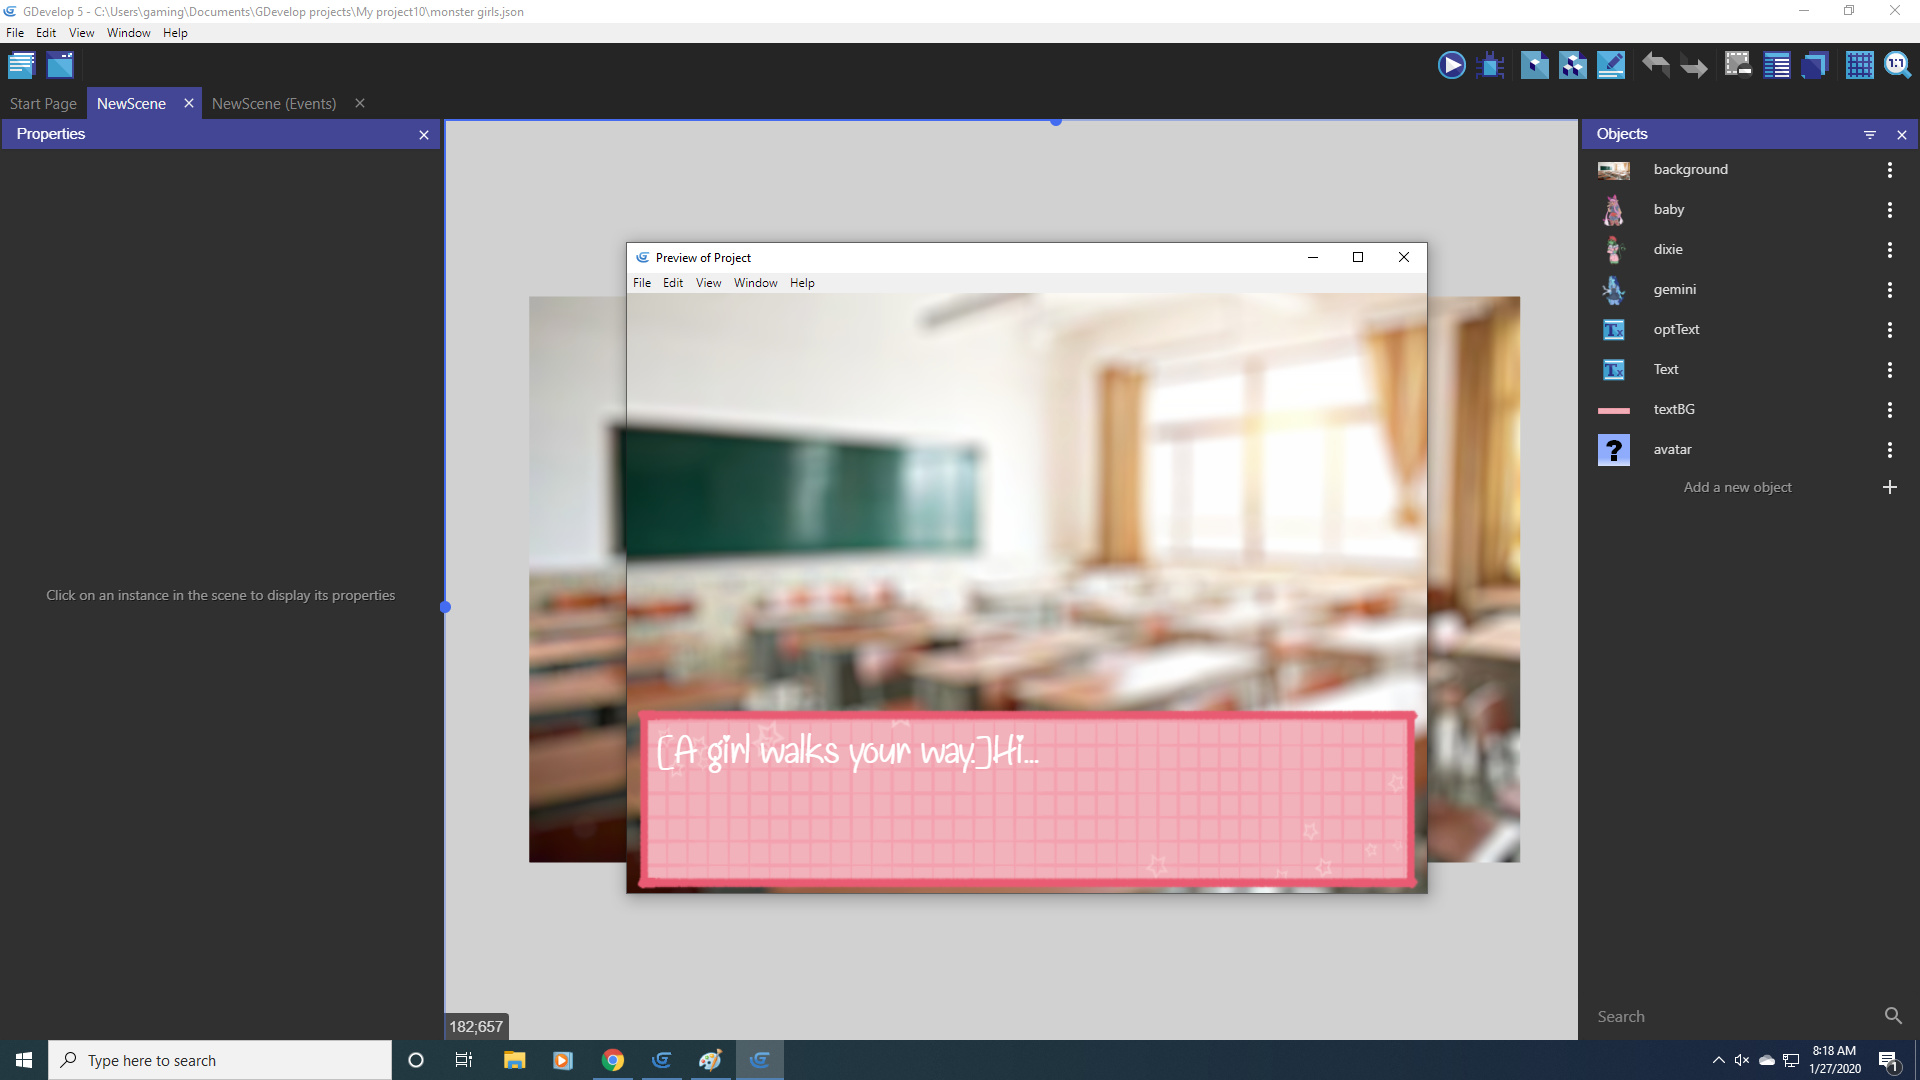Open options menu for gemini object
The image size is (1920, 1080).
pyautogui.click(x=1889, y=290)
